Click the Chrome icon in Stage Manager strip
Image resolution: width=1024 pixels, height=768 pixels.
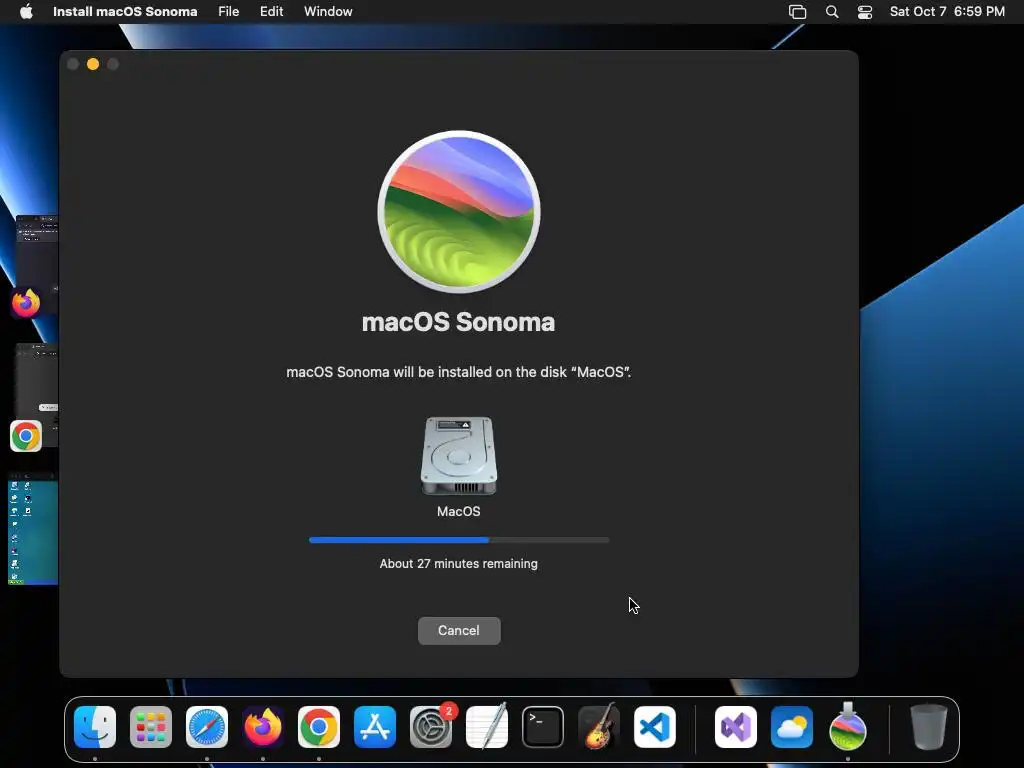point(26,436)
